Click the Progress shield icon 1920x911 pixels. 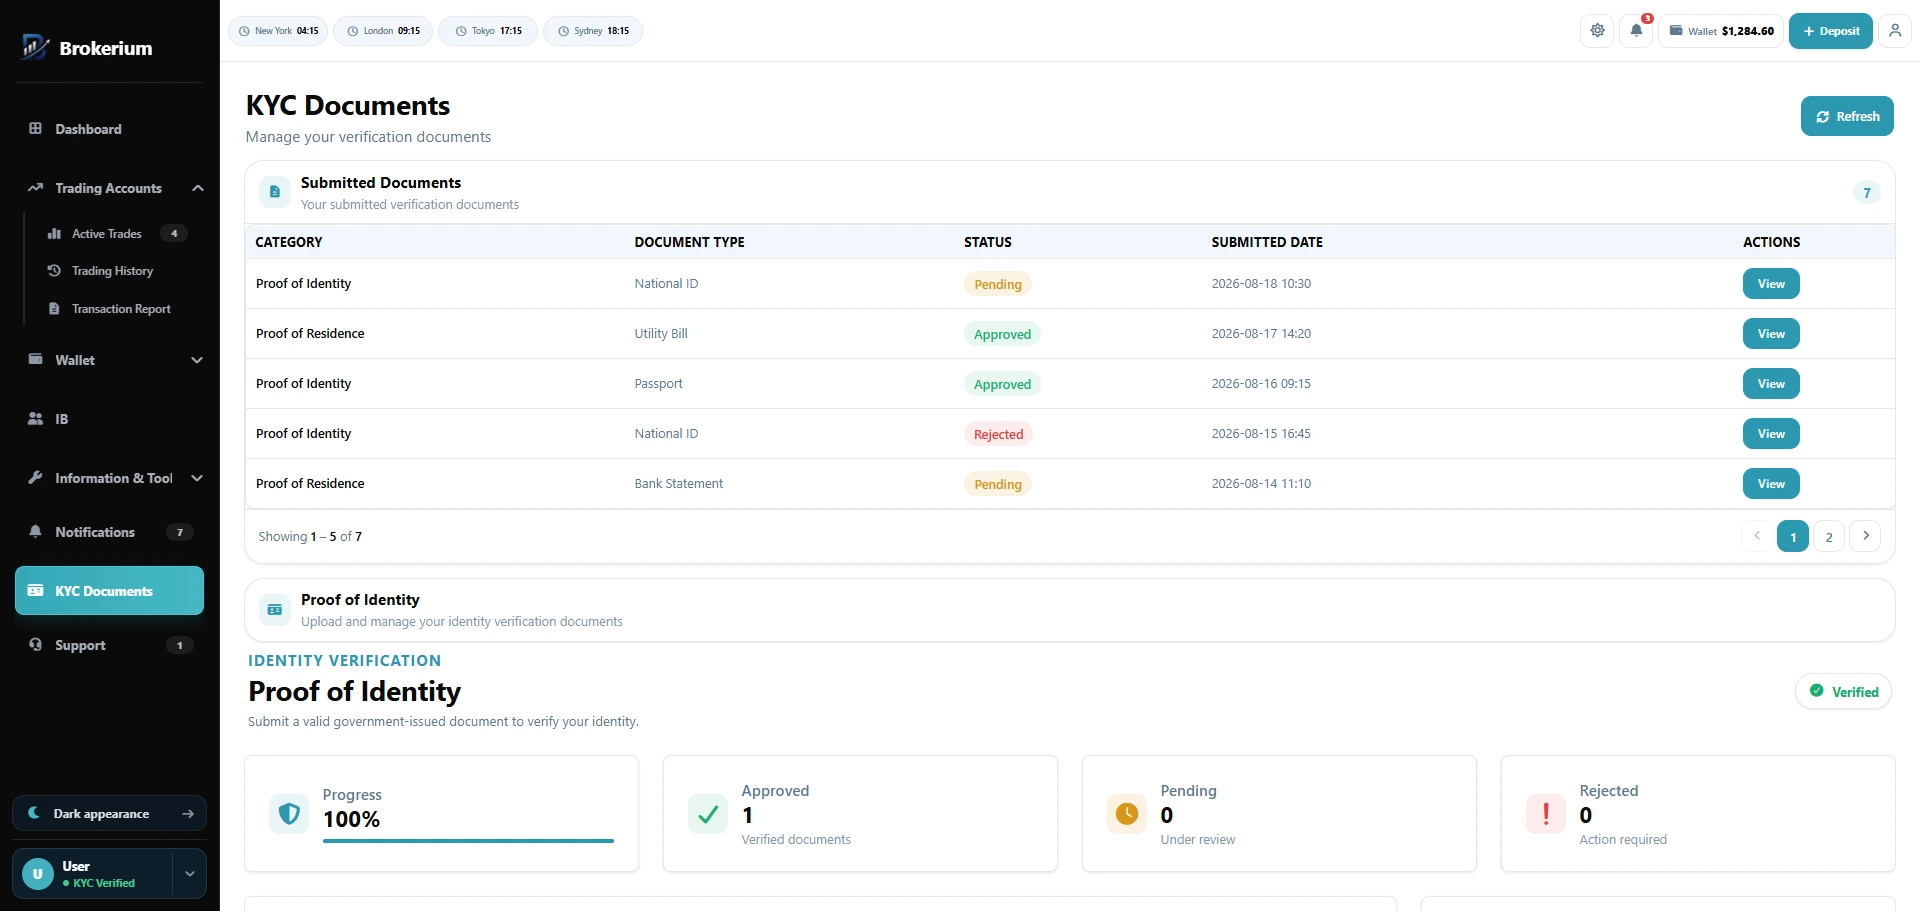click(x=289, y=814)
